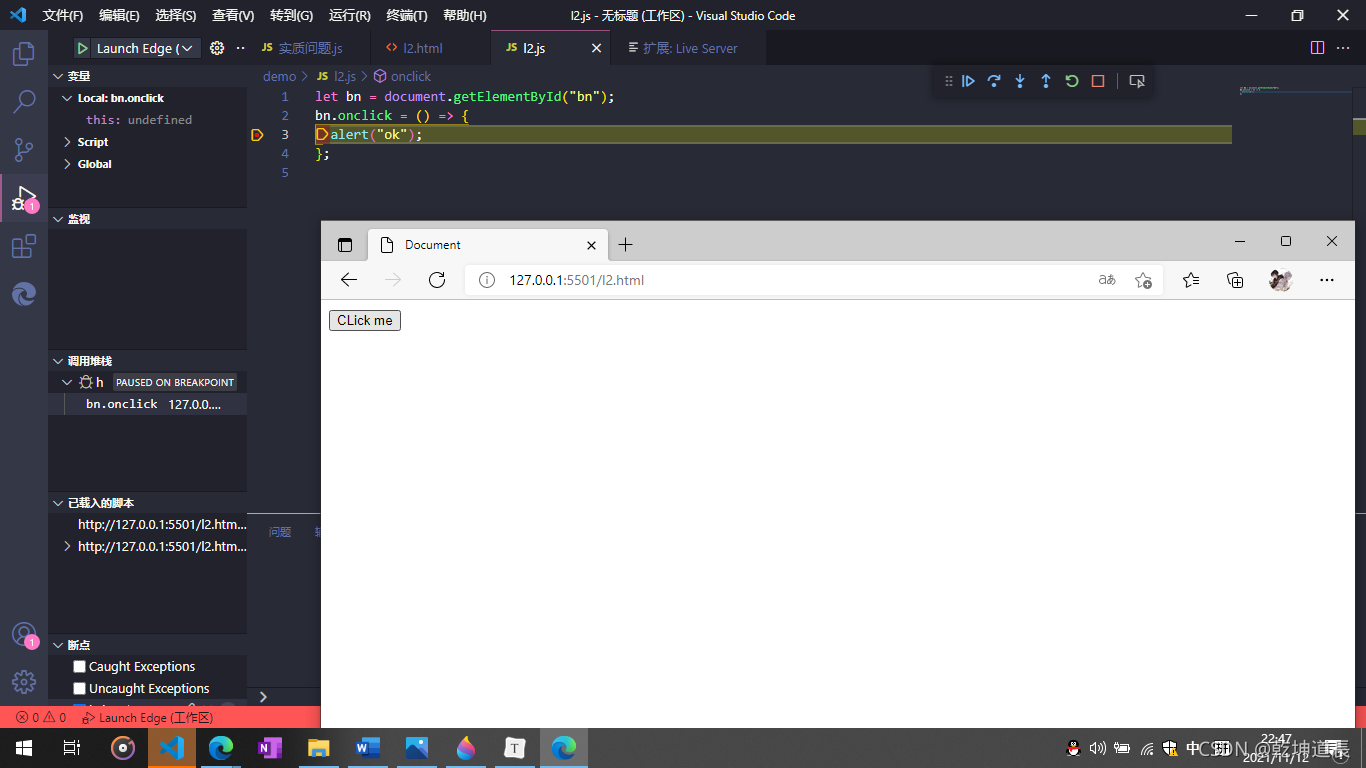Open the 运行(R) menu
The image size is (1366, 768).
(348, 15)
